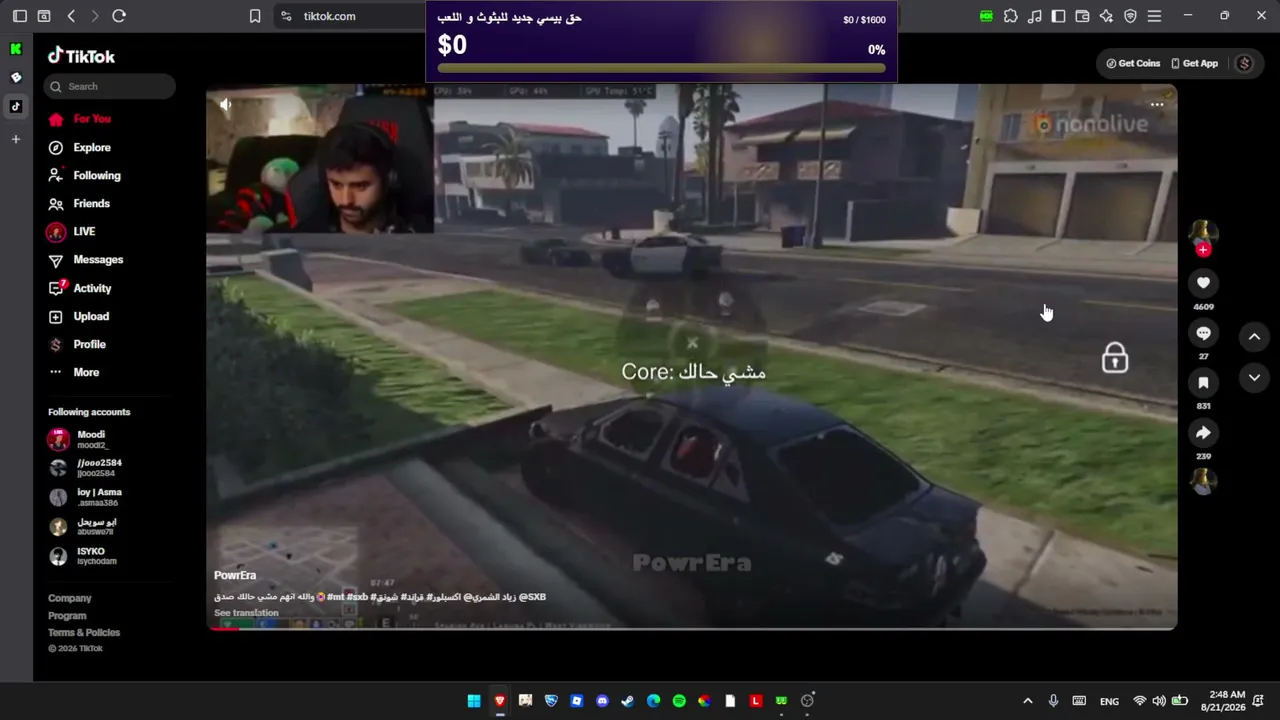The image size is (1280, 720).
Task: Toggle the video volume speaker
Action: [x=226, y=104]
